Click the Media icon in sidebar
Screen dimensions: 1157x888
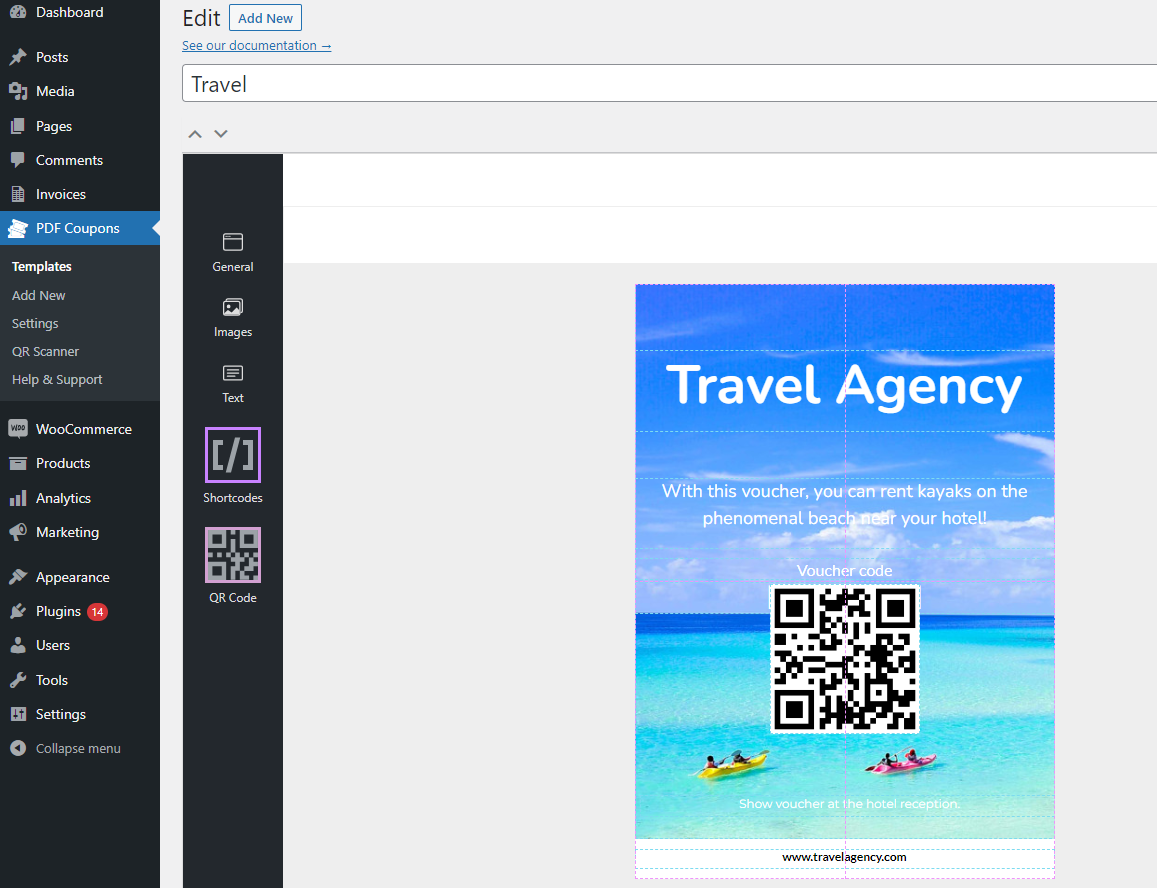pyautogui.click(x=18, y=91)
